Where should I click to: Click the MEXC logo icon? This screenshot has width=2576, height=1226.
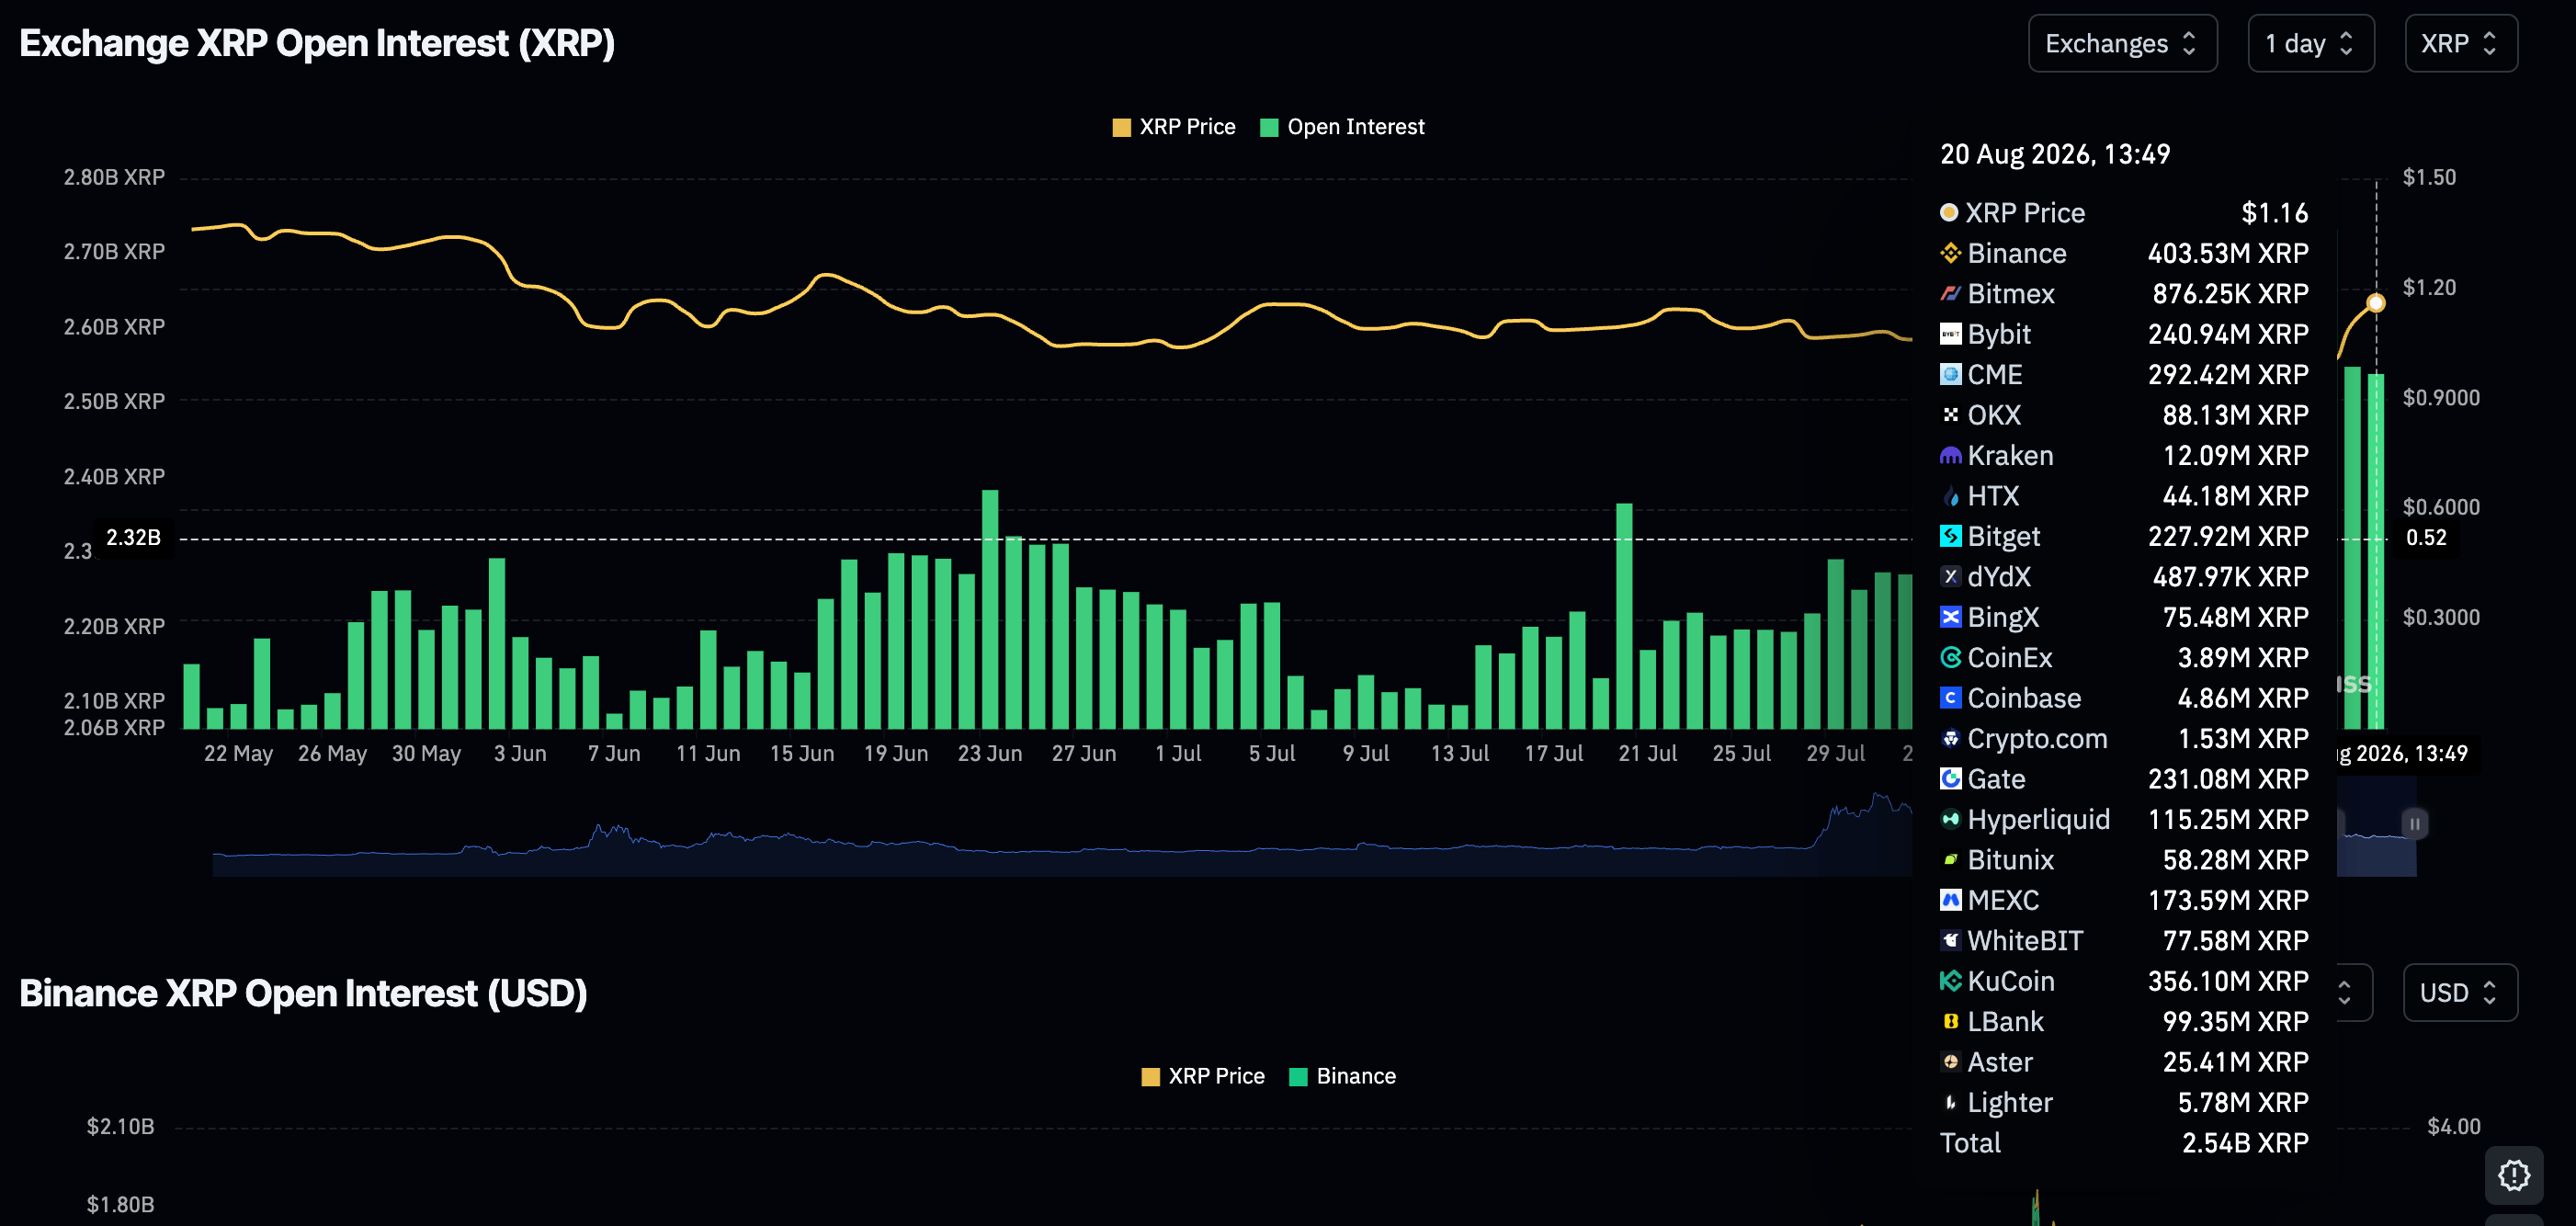1950,901
